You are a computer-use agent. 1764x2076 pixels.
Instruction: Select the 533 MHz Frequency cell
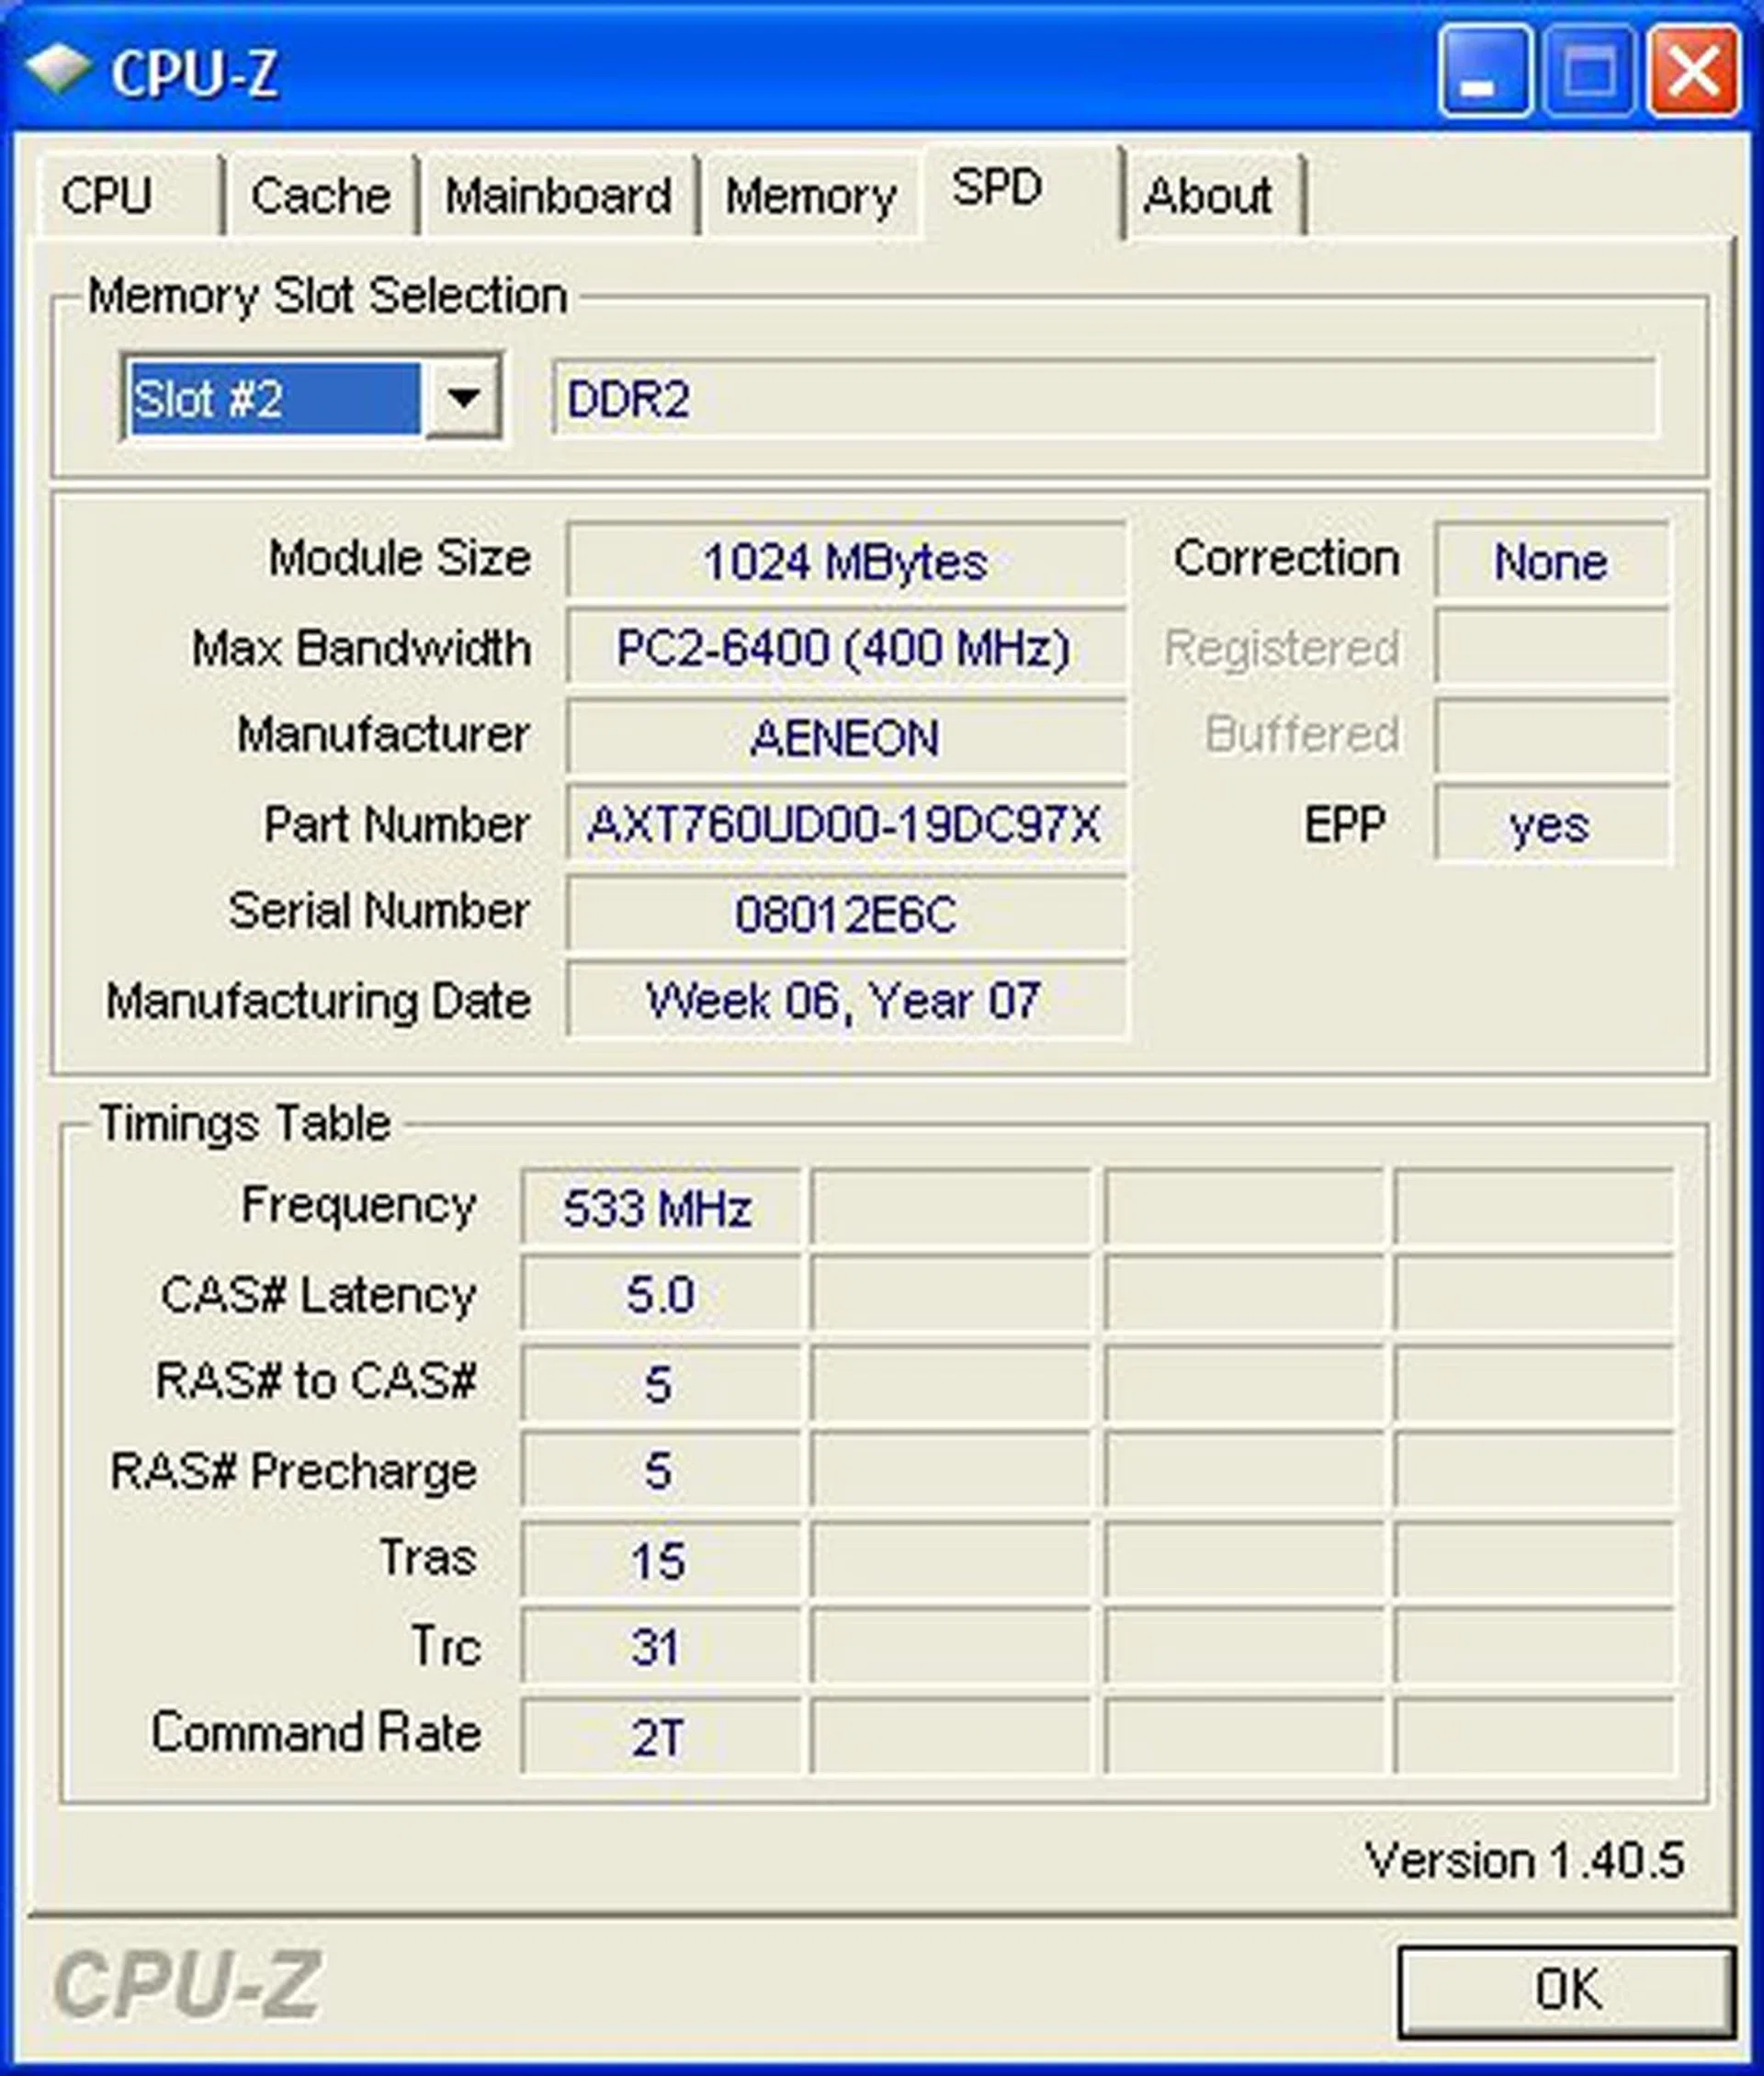[660, 1207]
